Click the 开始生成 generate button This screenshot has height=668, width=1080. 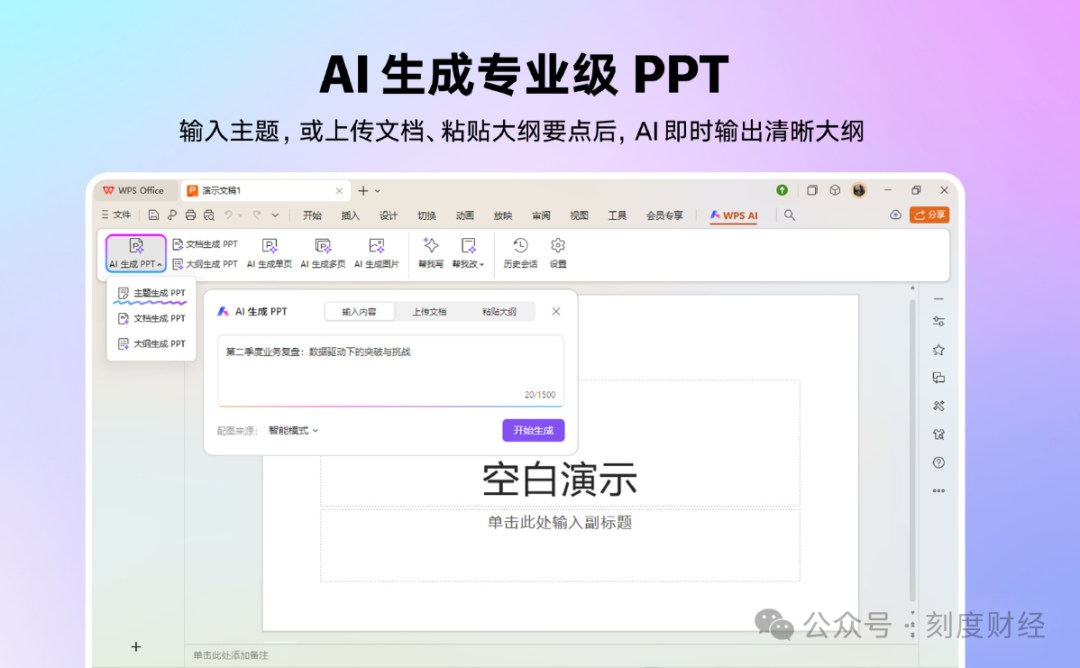click(533, 430)
